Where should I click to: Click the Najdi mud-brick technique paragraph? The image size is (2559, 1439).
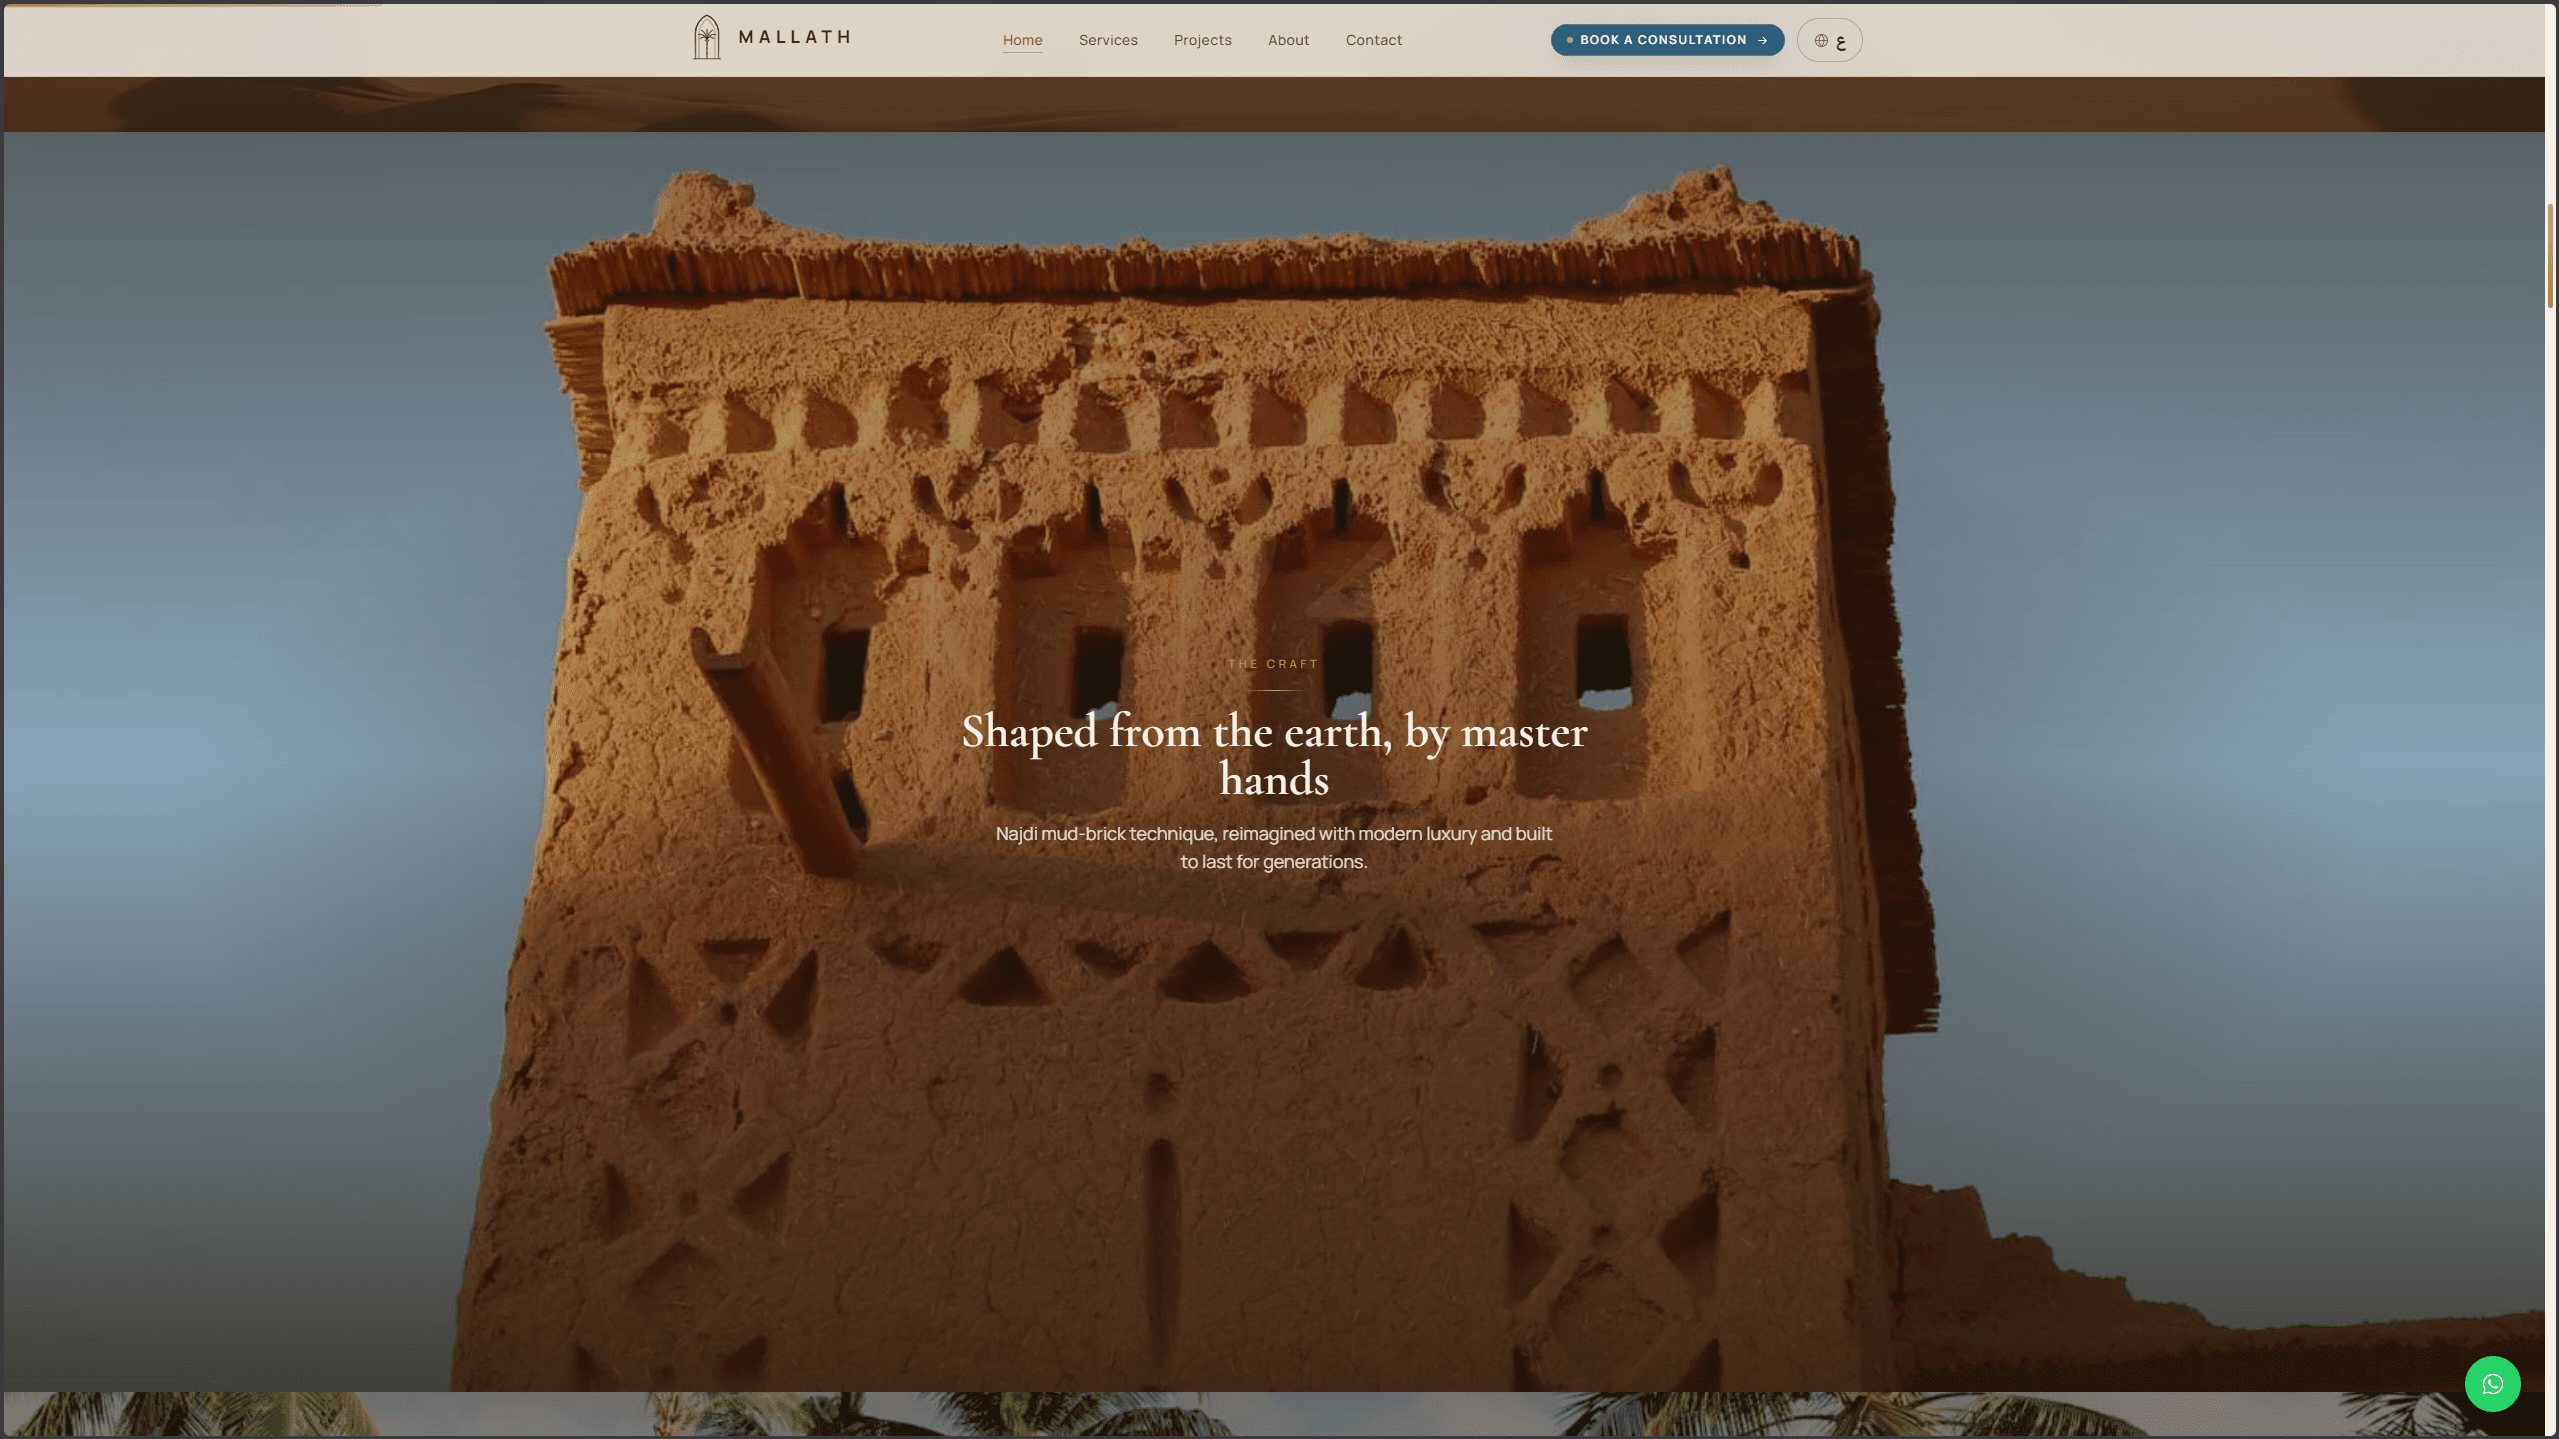[1273, 847]
